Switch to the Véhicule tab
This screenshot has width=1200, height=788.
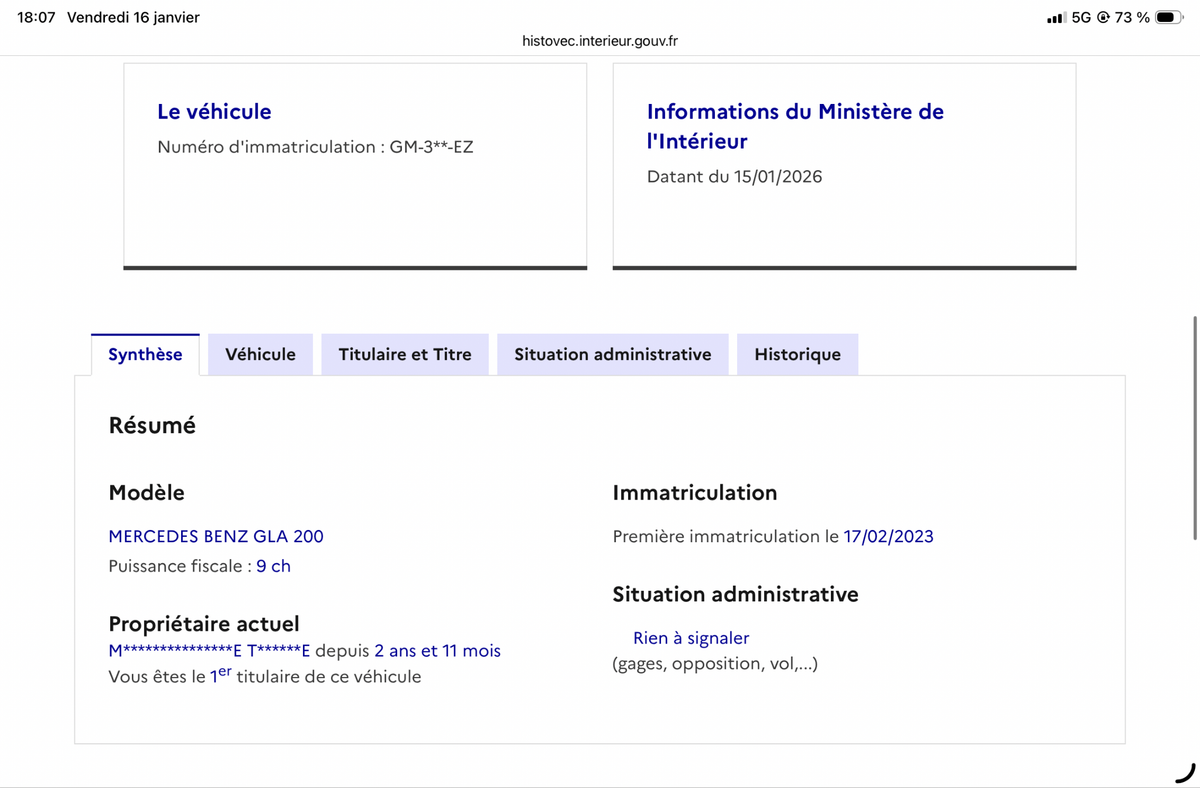[x=260, y=354]
